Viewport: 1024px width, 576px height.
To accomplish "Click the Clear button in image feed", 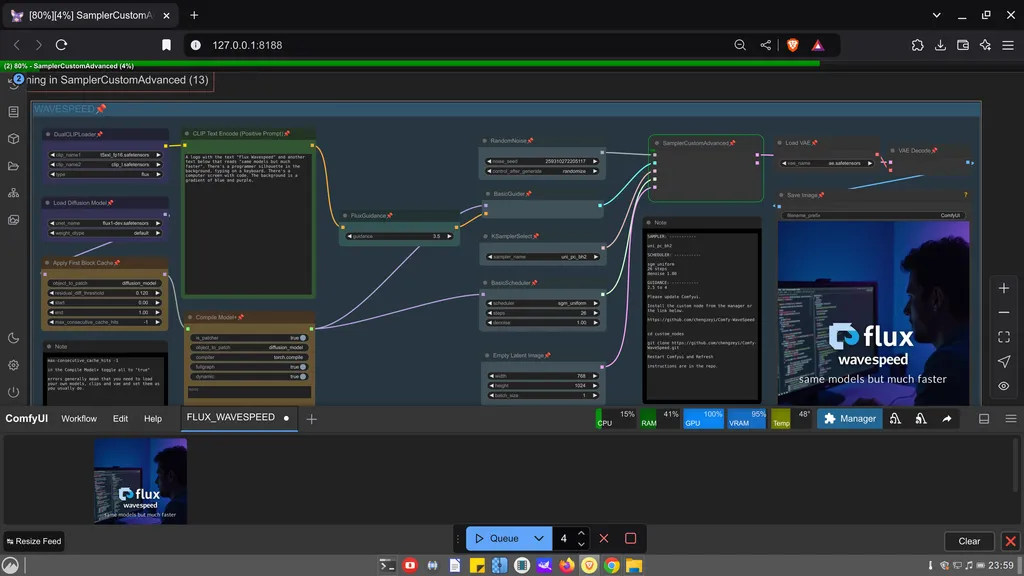I will (969, 541).
